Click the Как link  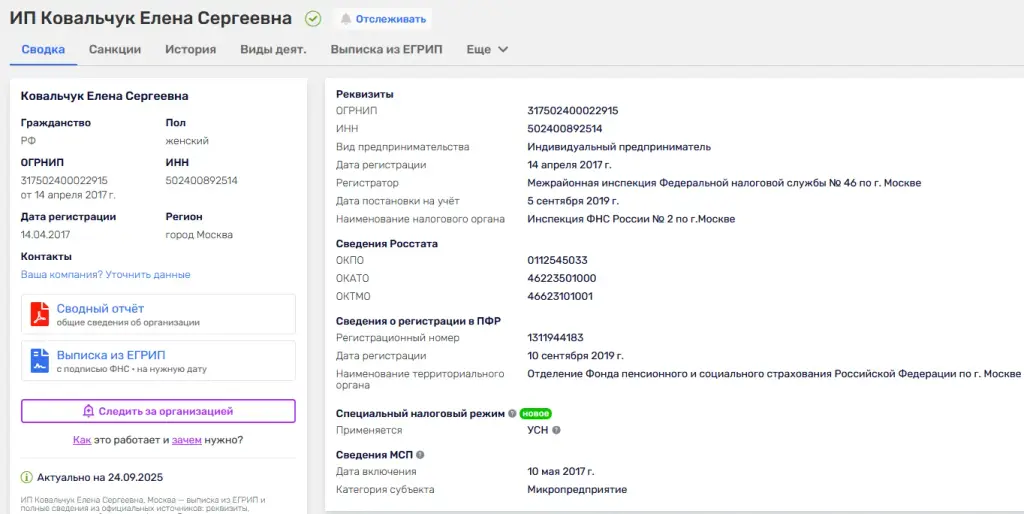point(82,440)
